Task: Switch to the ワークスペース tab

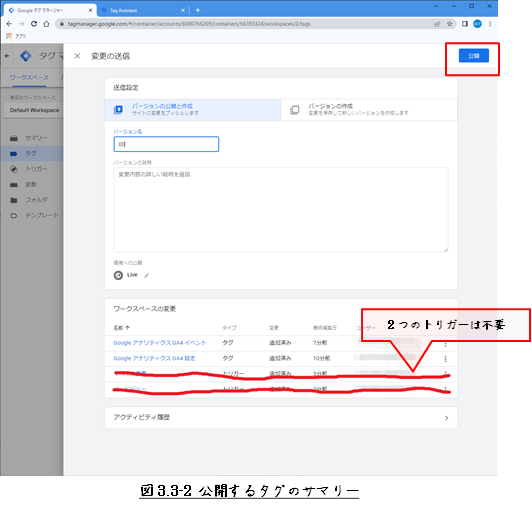Action: pos(29,78)
